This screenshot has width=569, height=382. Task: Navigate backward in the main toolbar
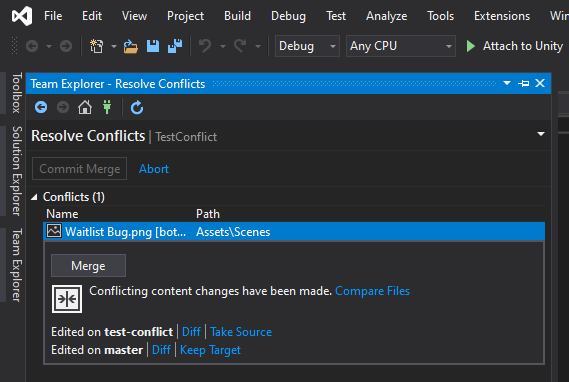click(32, 46)
